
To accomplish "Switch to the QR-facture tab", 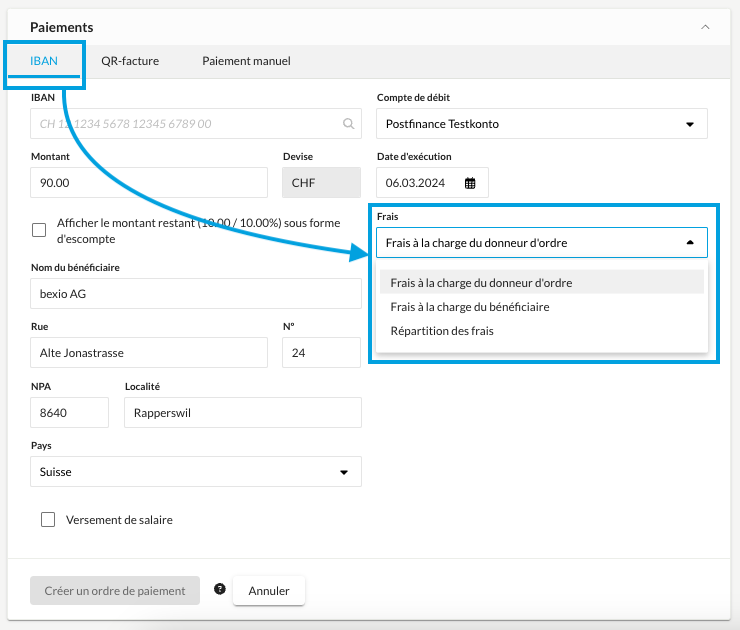I will coord(130,61).
